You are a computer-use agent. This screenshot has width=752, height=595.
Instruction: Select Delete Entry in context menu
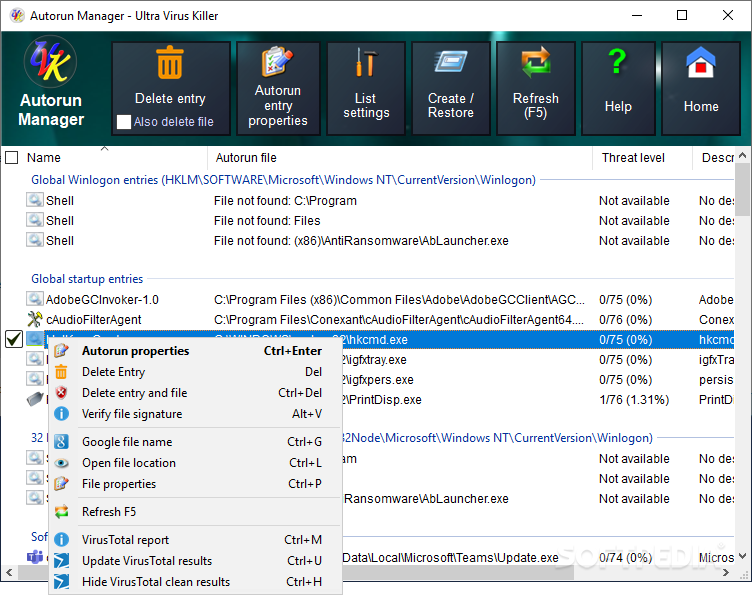click(196, 372)
